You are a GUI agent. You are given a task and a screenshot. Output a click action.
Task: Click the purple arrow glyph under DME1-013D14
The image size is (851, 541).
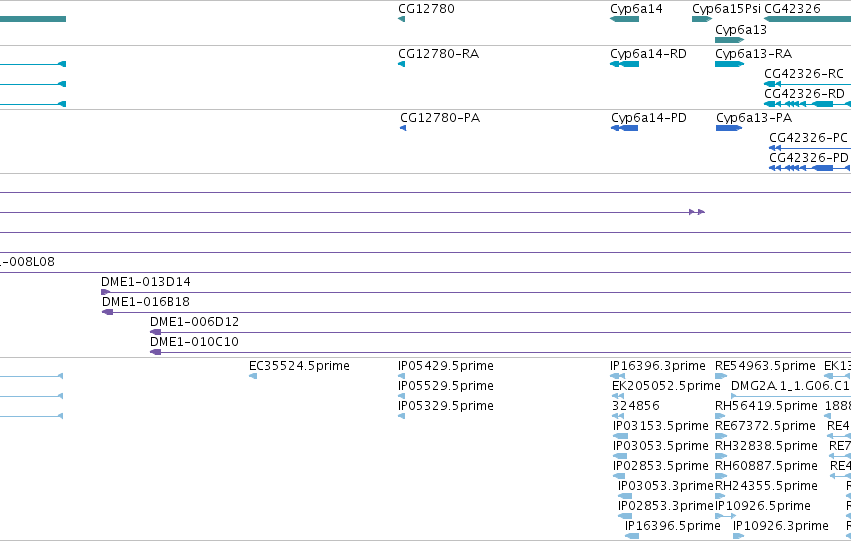tap(106, 292)
